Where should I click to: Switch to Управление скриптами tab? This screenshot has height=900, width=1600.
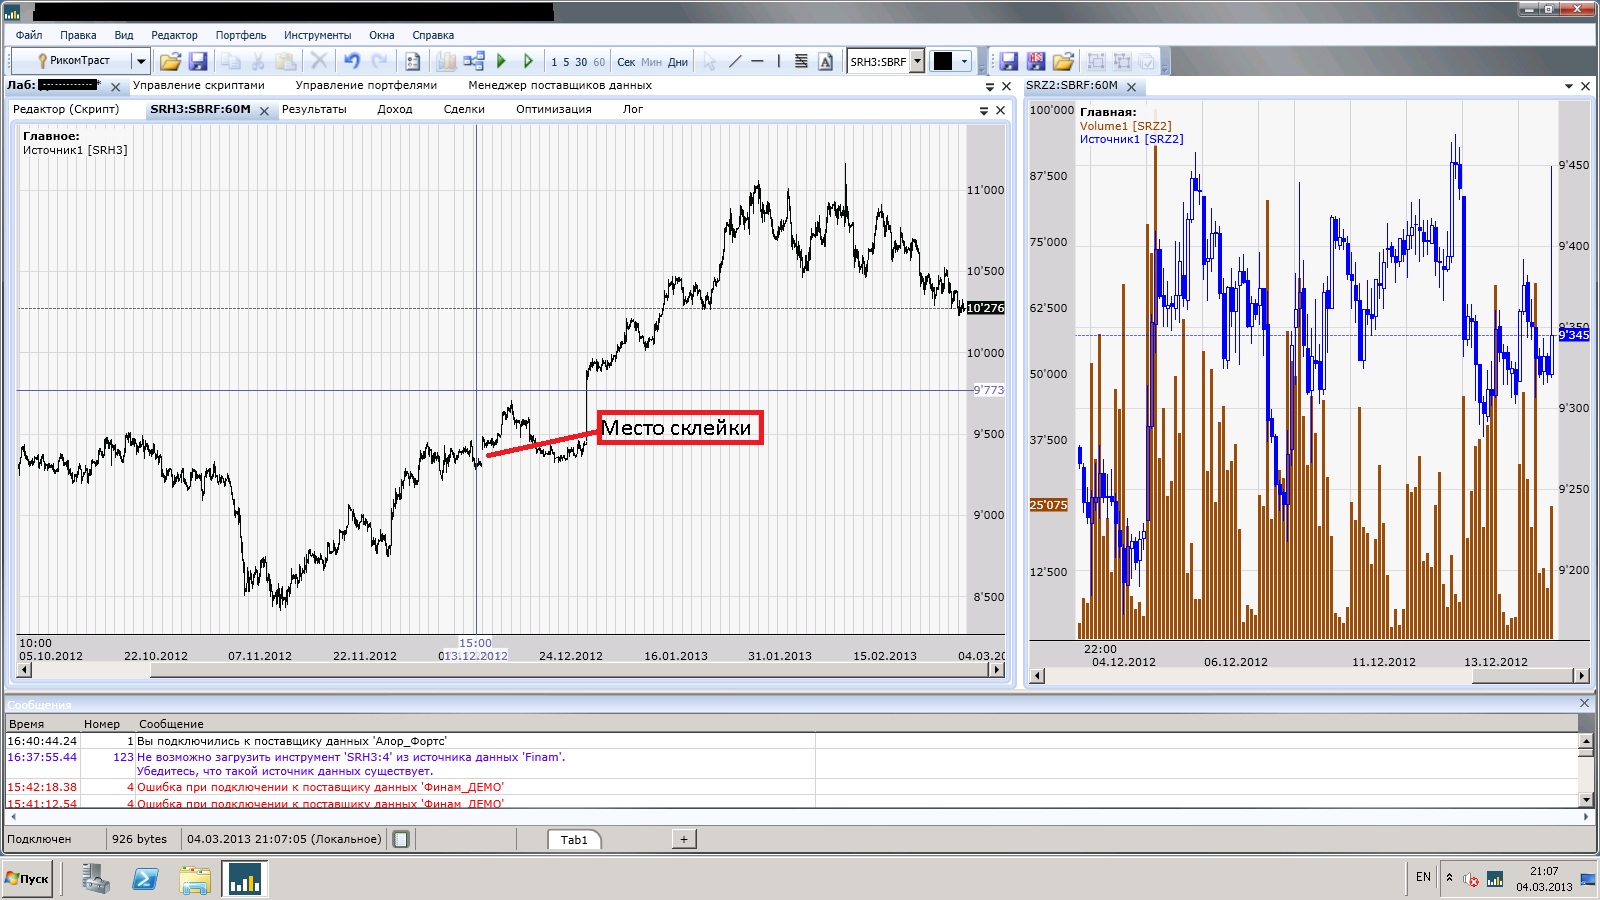point(199,85)
